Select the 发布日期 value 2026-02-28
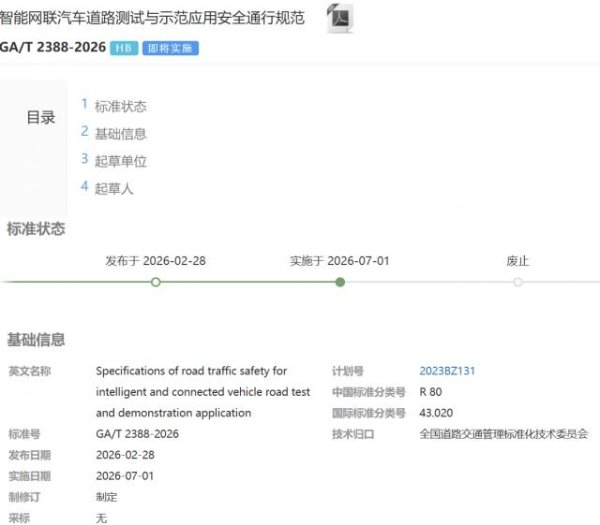 pos(125,455)
